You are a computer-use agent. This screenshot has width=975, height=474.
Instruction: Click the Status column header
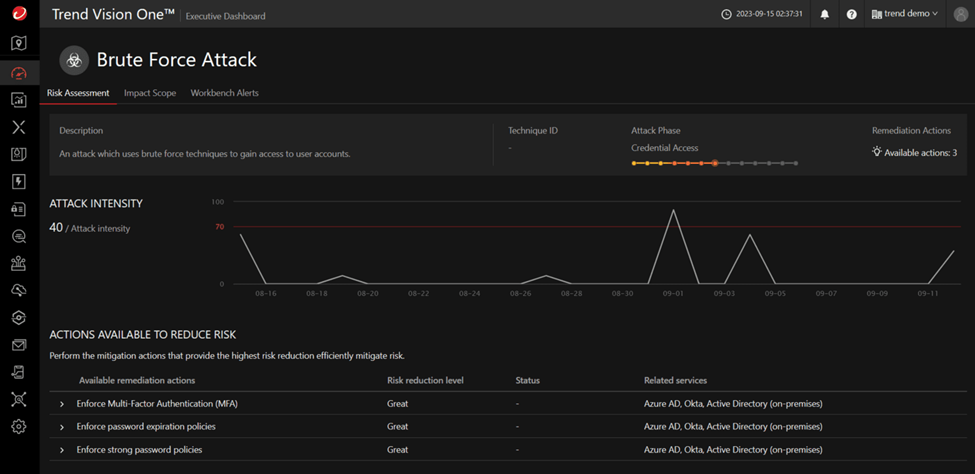tap(527, 380)
